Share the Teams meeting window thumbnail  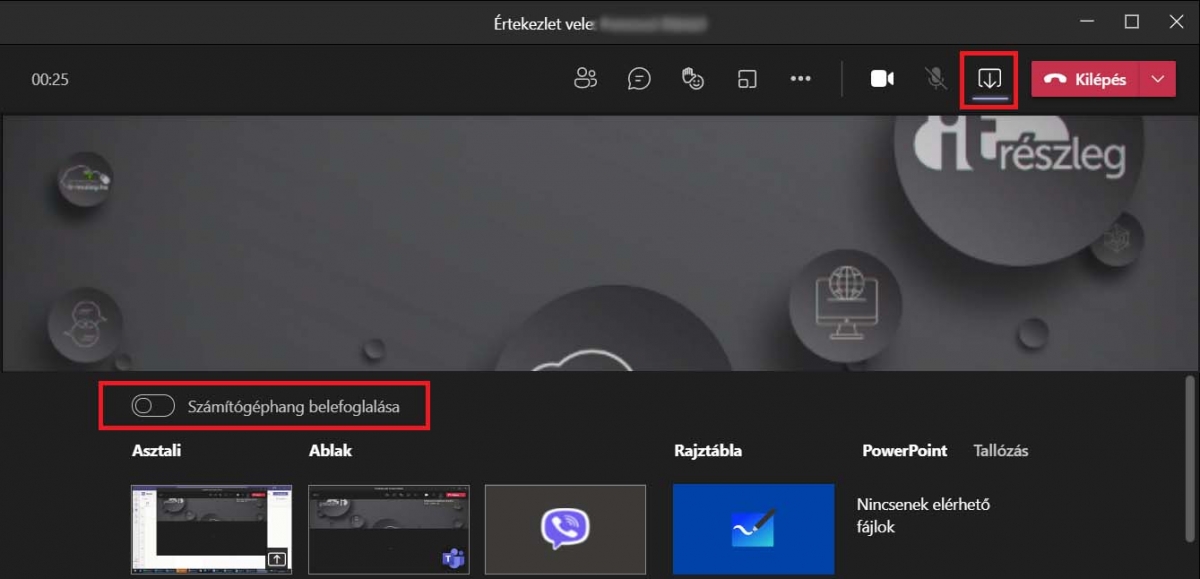pyautogui.click(x=388, y=530)
